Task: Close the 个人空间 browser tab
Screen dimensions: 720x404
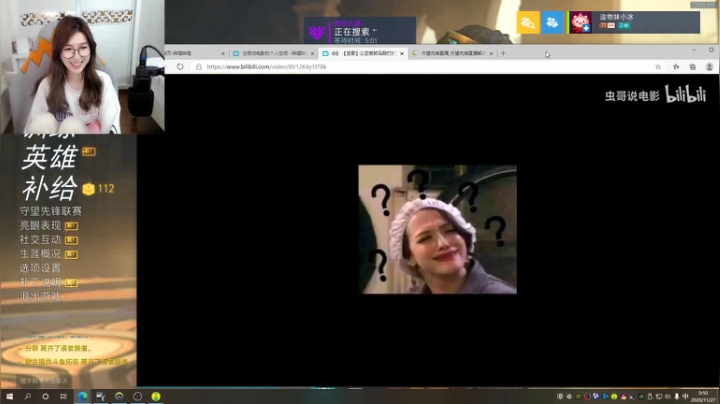Action: (x=312, y=53)
